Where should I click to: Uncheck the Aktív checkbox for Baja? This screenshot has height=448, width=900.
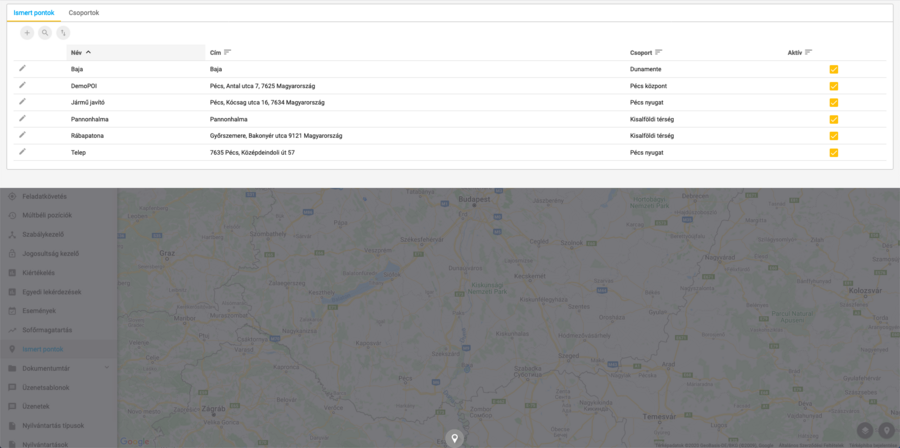point(833,69)
